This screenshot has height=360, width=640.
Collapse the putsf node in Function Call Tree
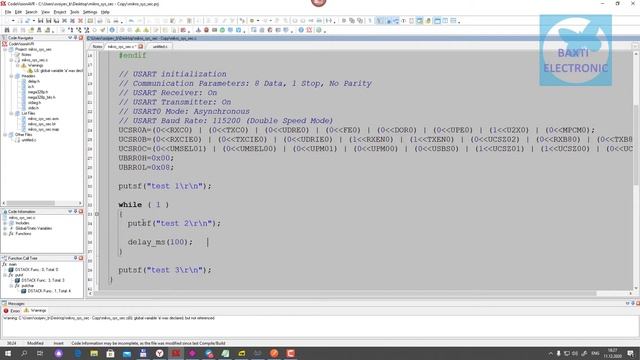tap(5, 275)
